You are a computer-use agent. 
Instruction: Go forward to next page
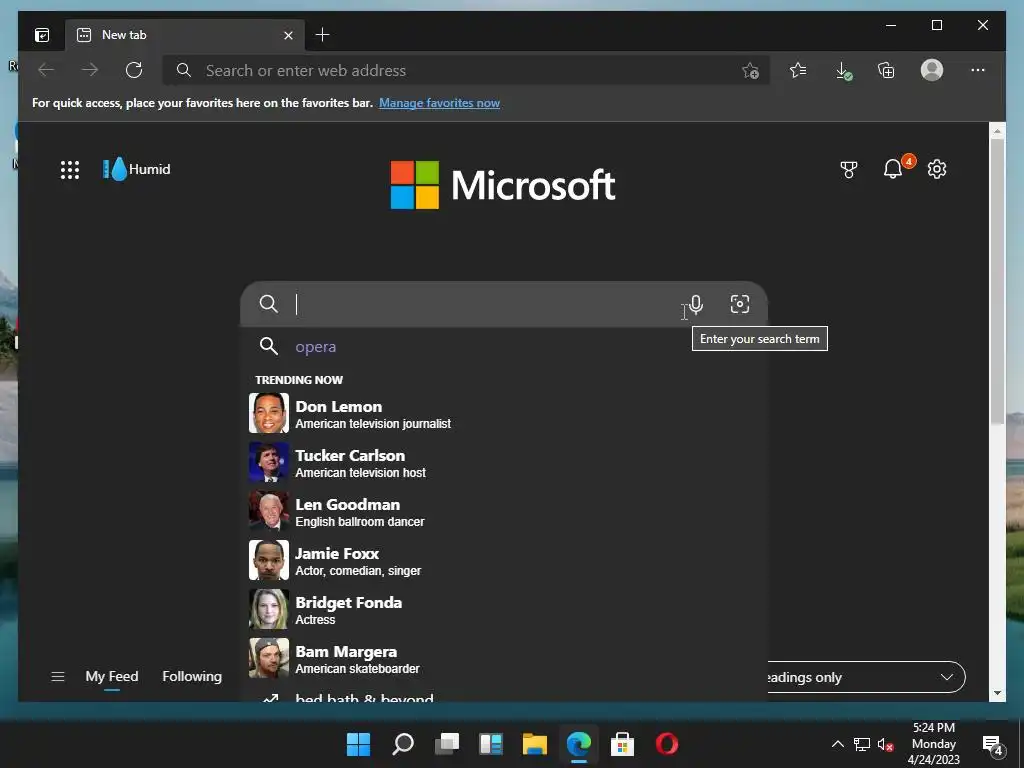coord(90,70)
